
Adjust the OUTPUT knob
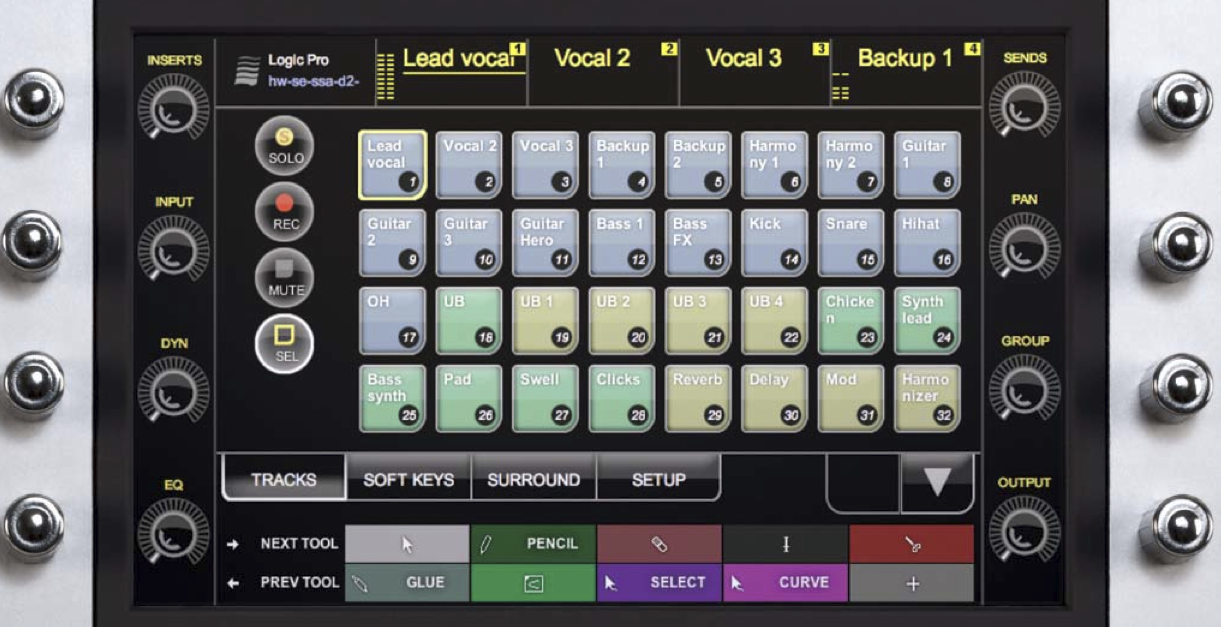click(1024, 530)
